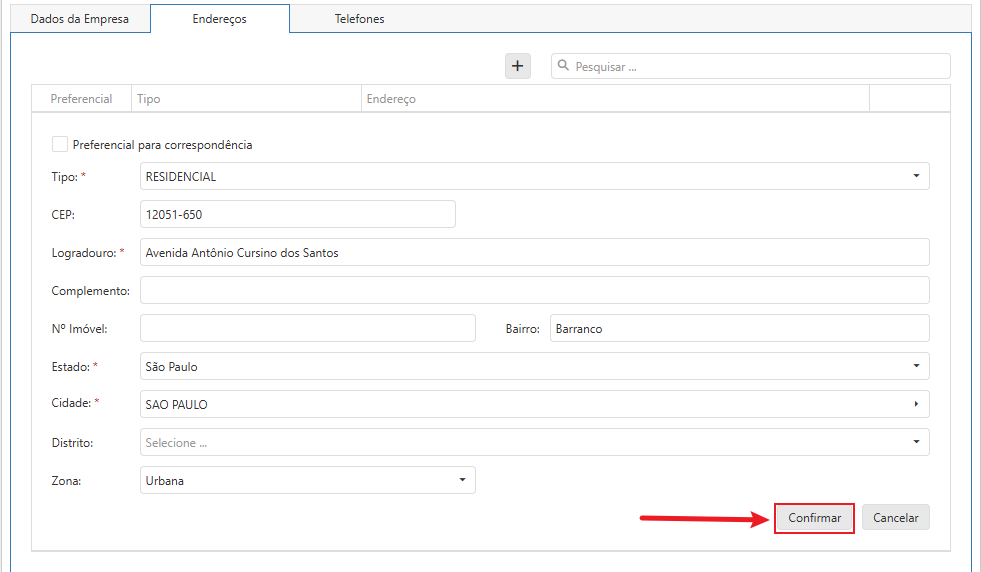Click the Nº Imóvel input field
The image size is (981, 572).
pos(308,328)
